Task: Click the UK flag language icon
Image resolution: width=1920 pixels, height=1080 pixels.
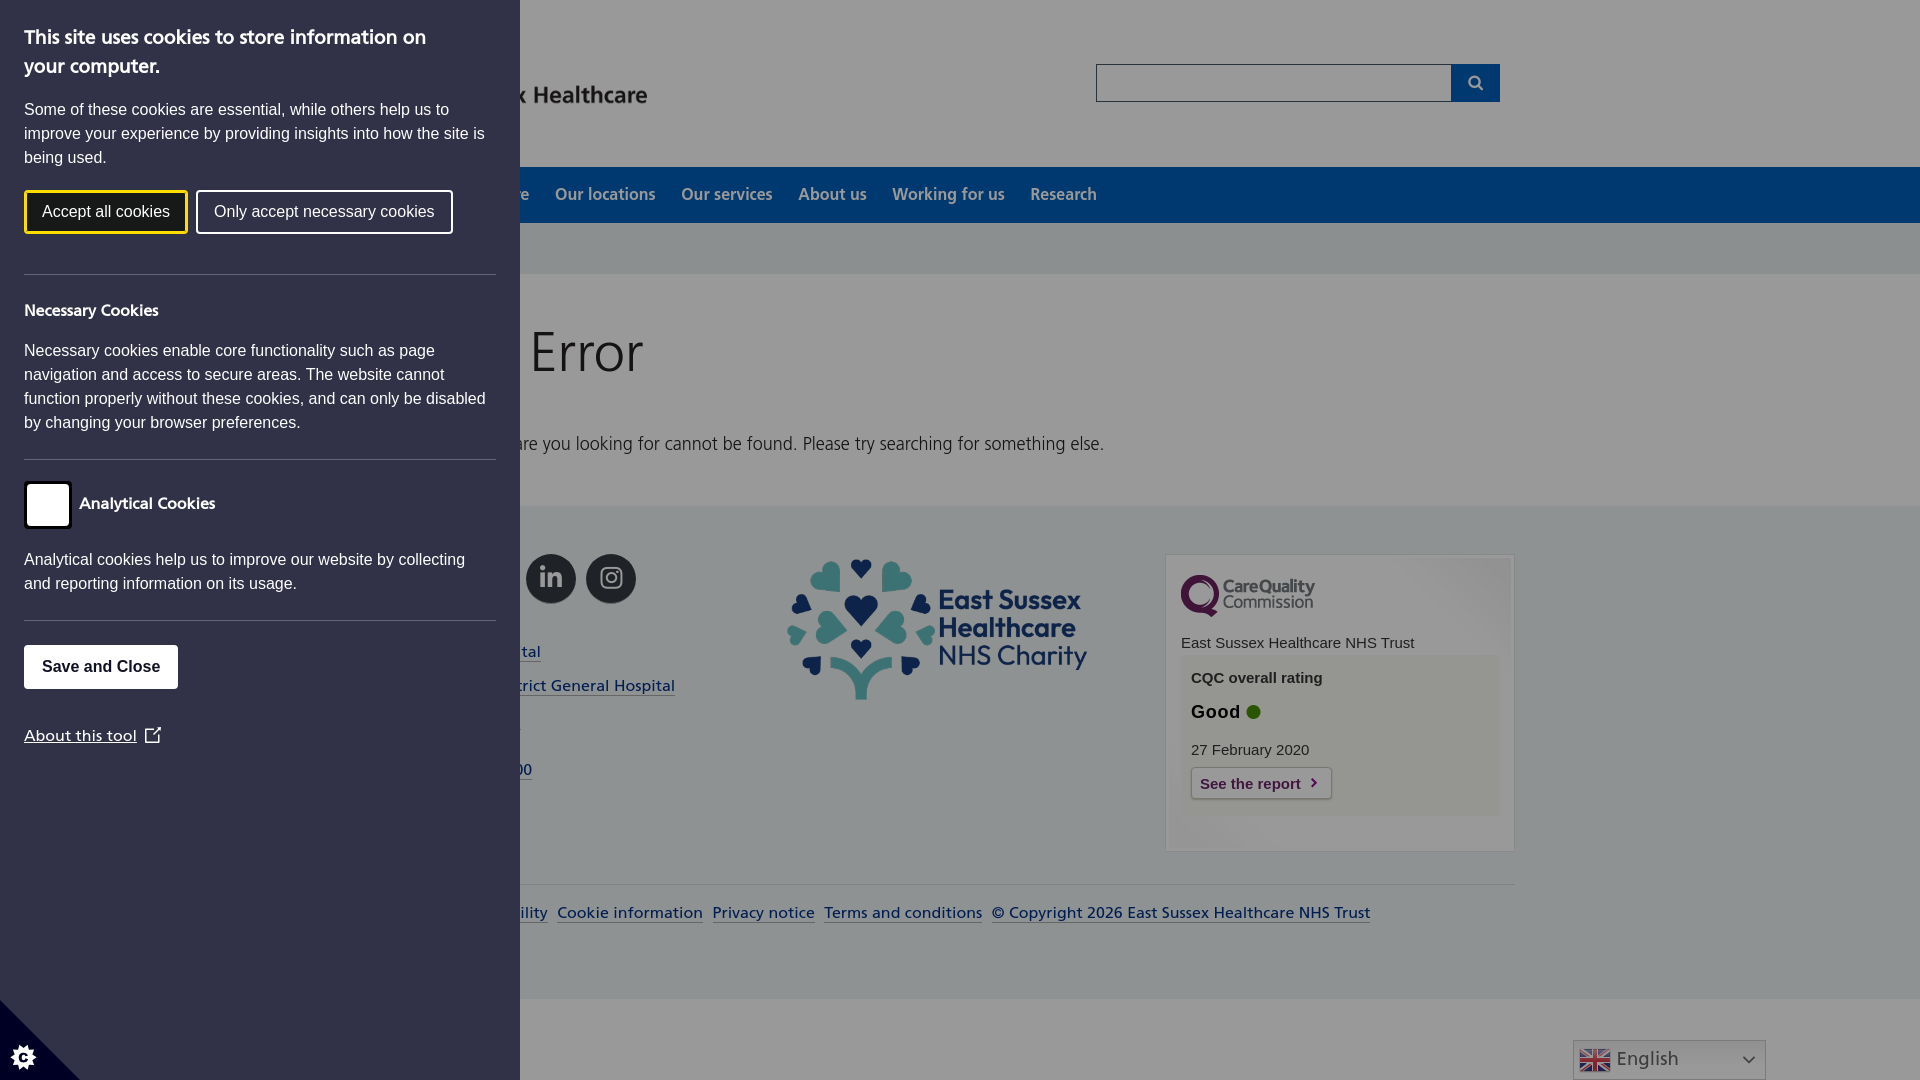Action: [x=1595, y=1060]
